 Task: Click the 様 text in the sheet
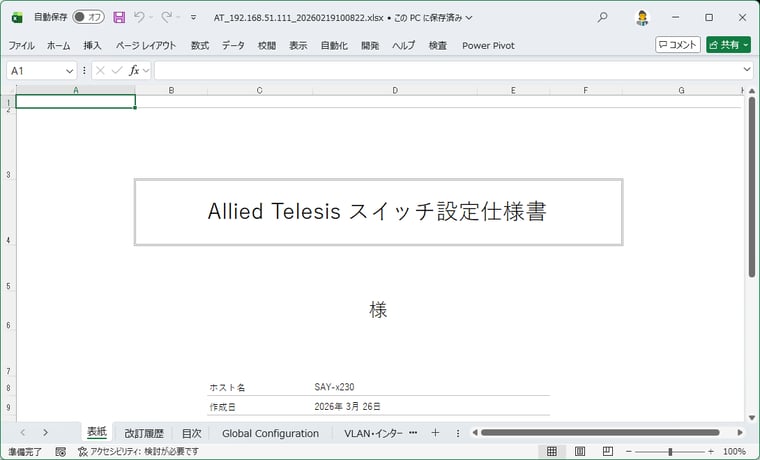(x=378, y=310)
